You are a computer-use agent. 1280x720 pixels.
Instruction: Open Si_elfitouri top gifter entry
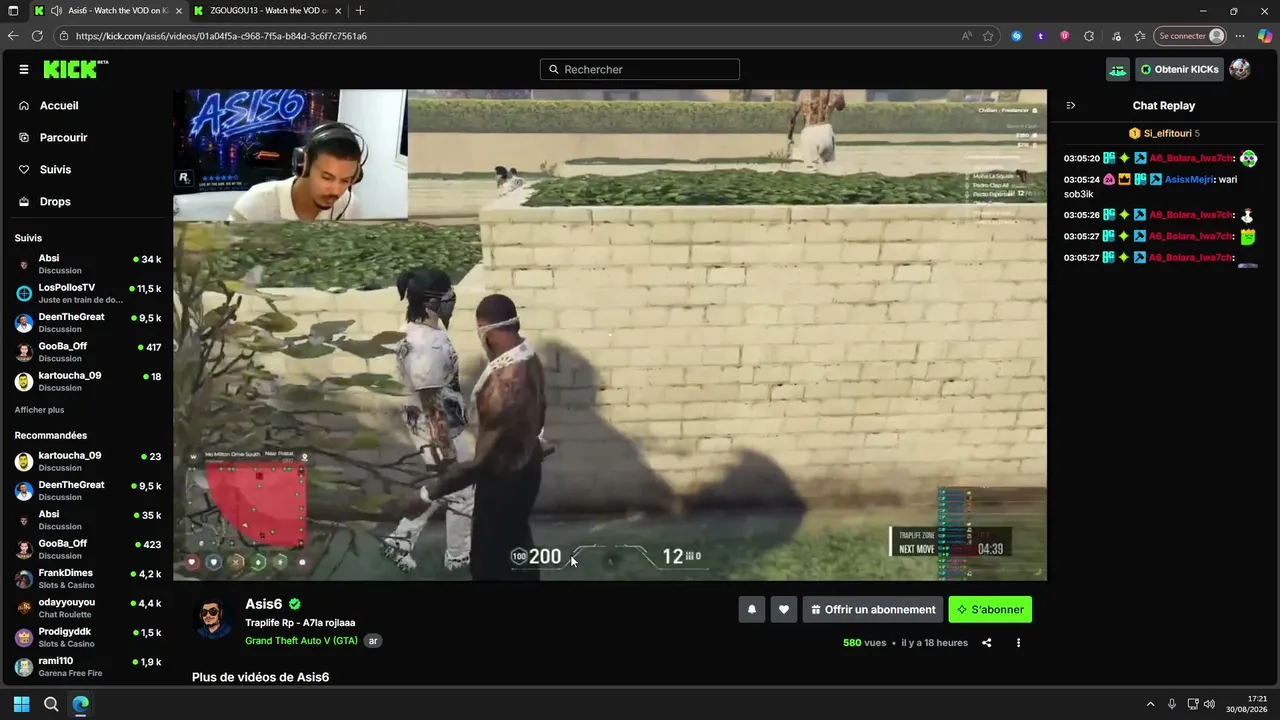[x=1164, y=133]
